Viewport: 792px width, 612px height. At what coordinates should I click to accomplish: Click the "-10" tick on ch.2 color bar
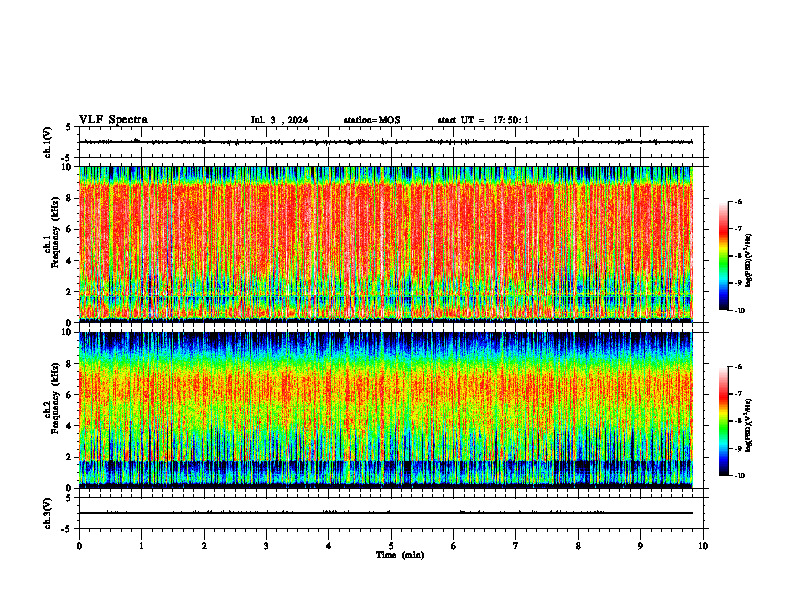[x=739, y=476]
